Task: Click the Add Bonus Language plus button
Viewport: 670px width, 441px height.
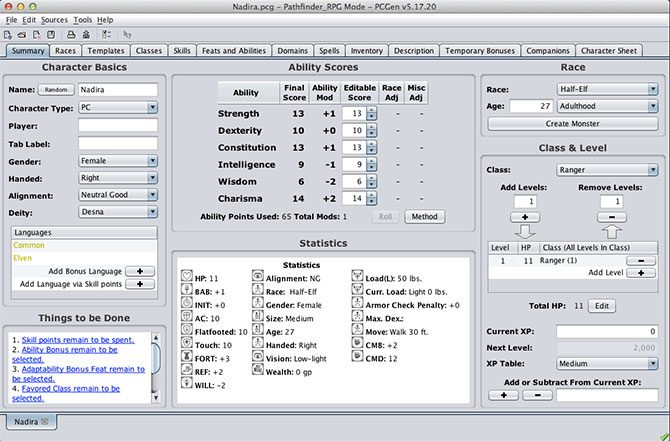Action: (x=140, y=271)
